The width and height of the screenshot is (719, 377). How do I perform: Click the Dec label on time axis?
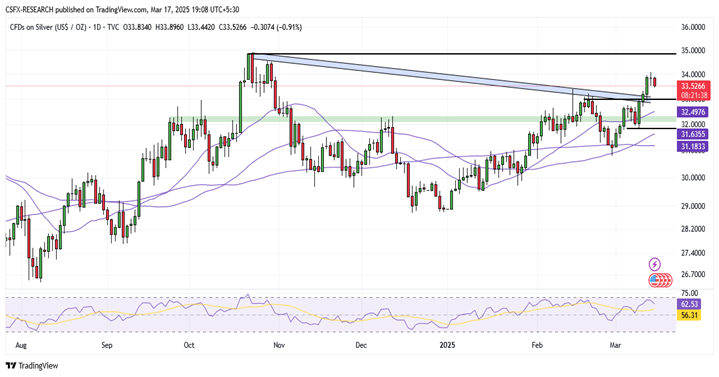(361, 345)
